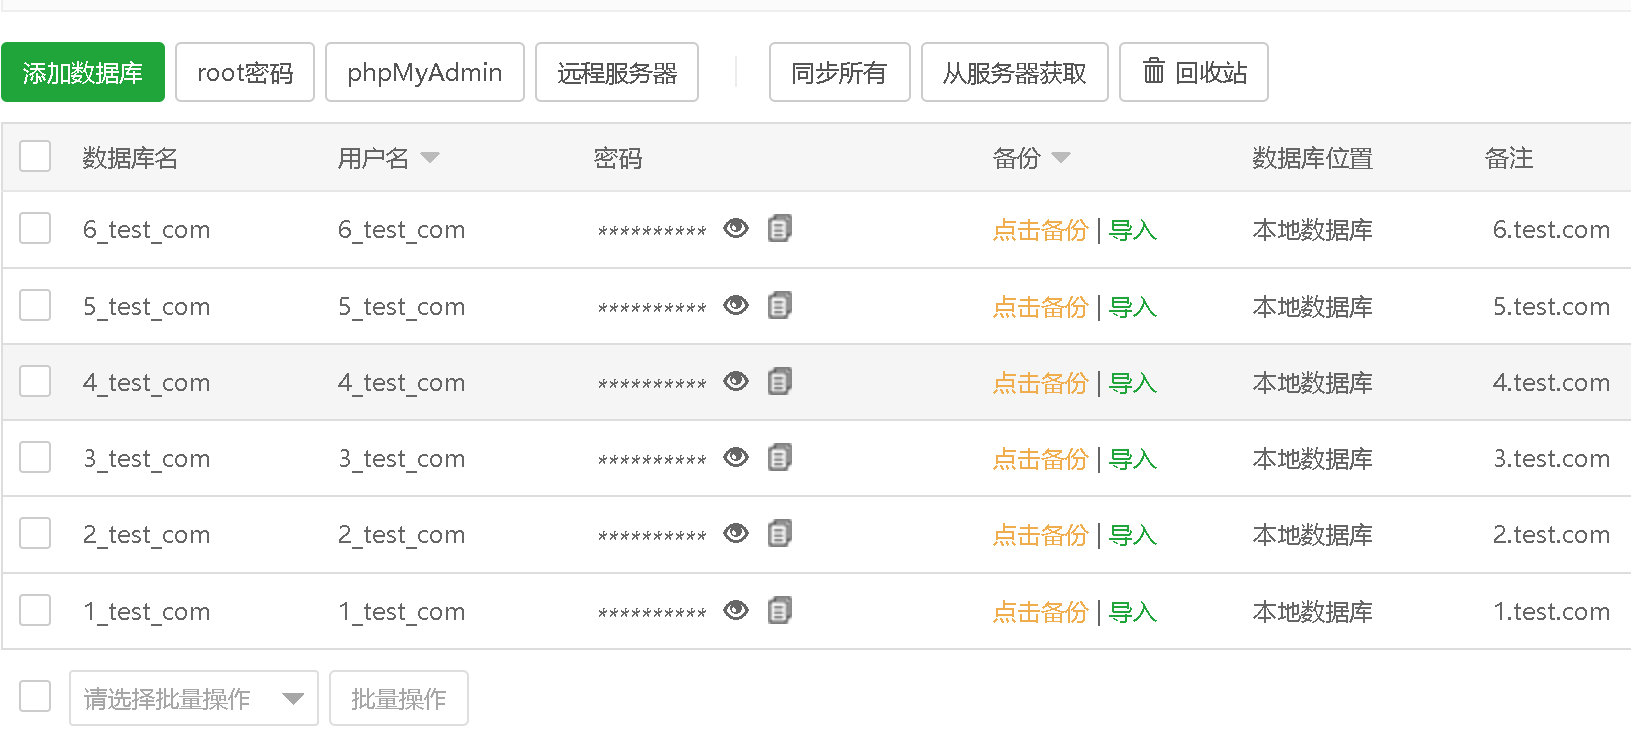Open the 用户名 column sort dropdown

pos(430,158)
